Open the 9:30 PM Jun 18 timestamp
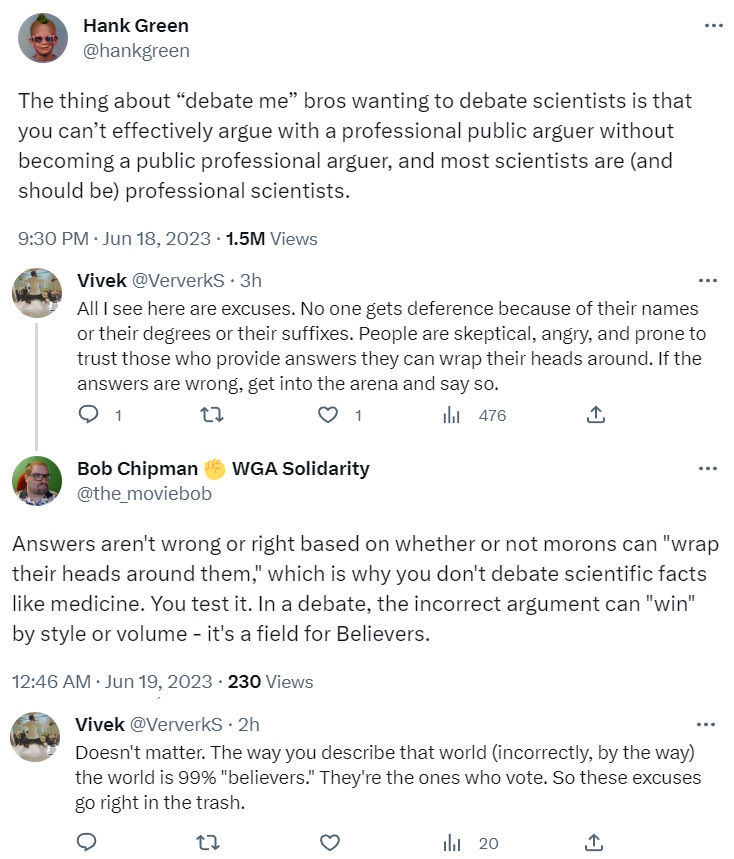The width and height of the screenshot is (734, 859). 115,239
